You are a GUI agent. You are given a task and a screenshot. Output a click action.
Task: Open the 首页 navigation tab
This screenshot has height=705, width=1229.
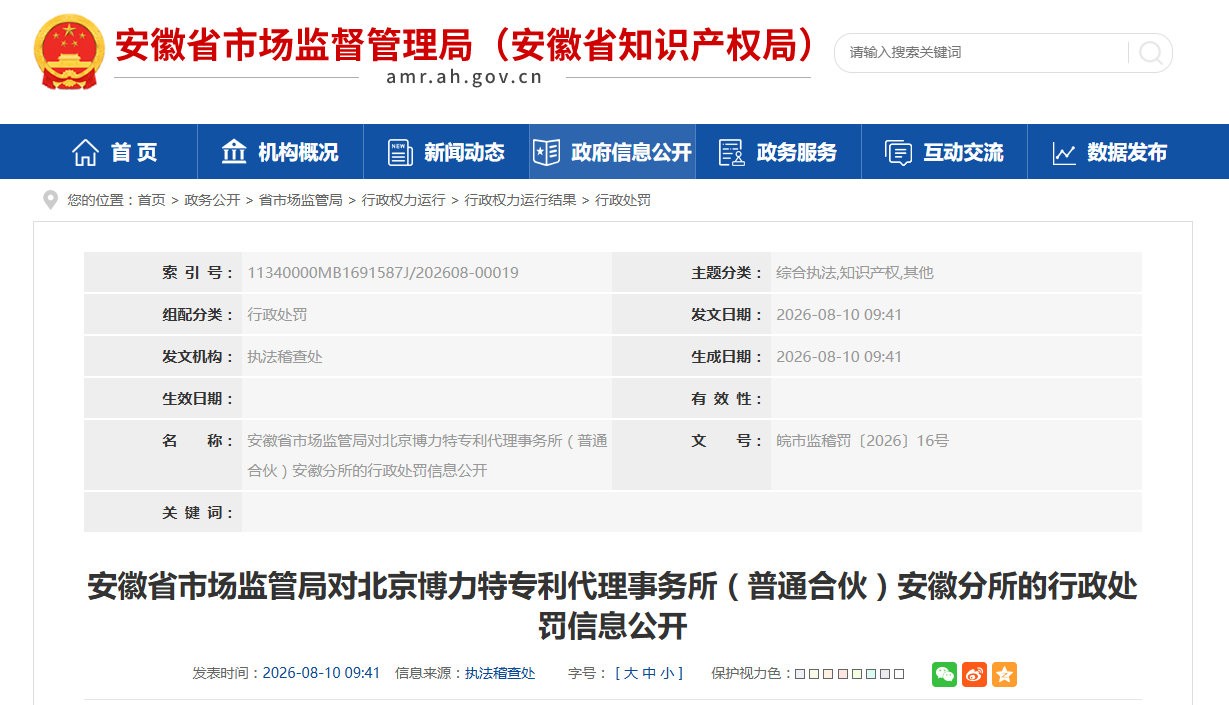(115, 152)
